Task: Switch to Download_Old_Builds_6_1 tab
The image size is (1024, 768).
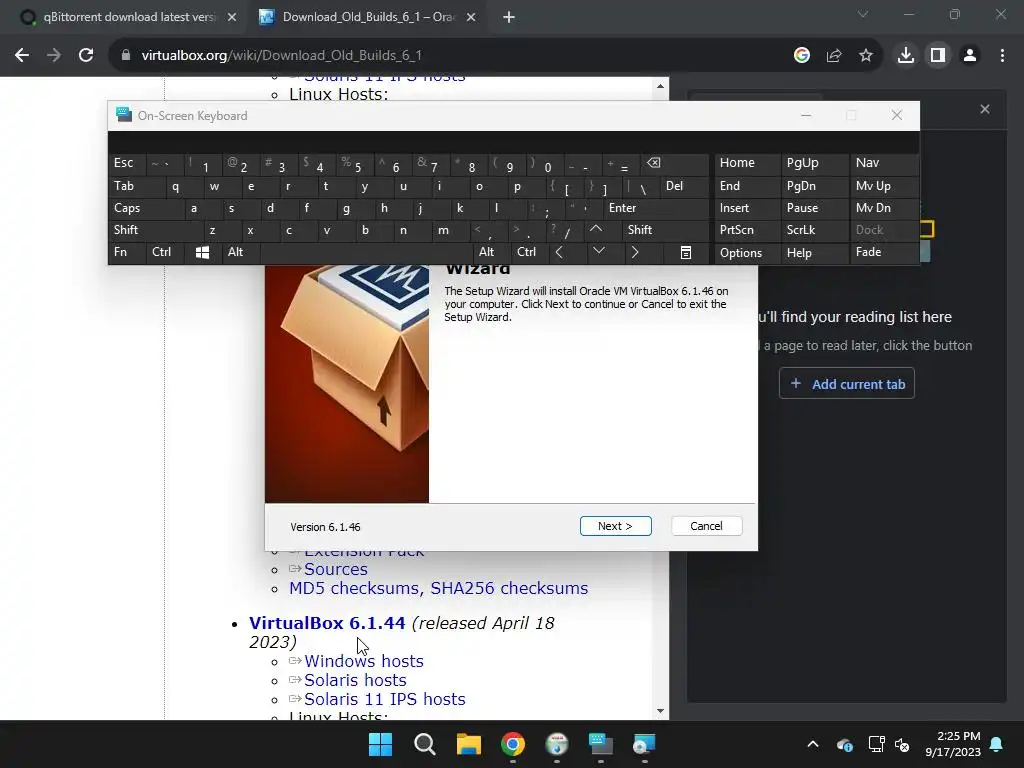Action: (x=368, y=18)
